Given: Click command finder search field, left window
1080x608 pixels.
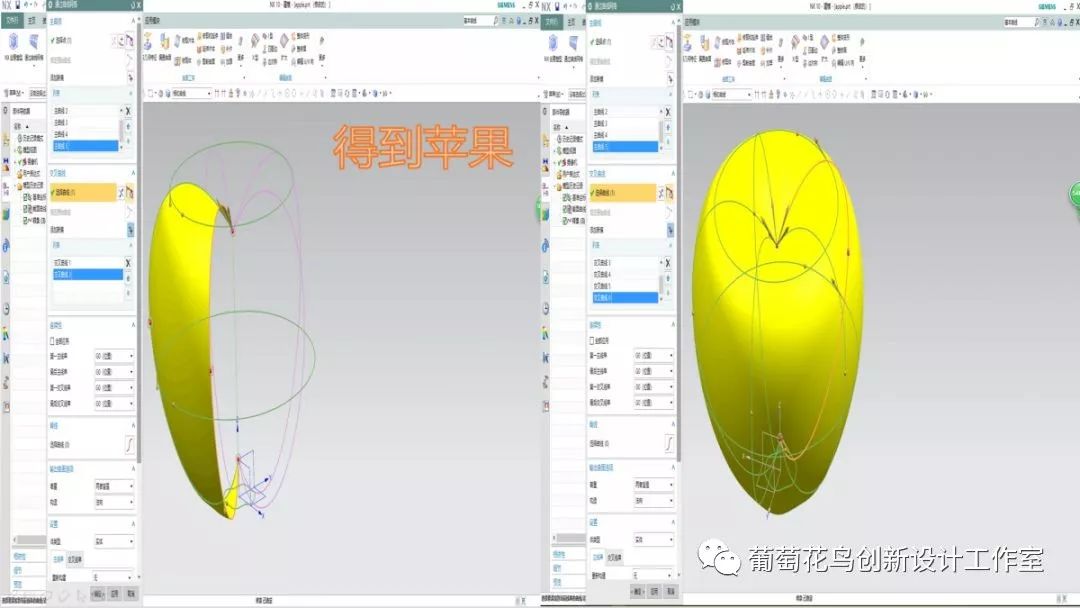Looking at the screenshot, I should pos(479,21).
